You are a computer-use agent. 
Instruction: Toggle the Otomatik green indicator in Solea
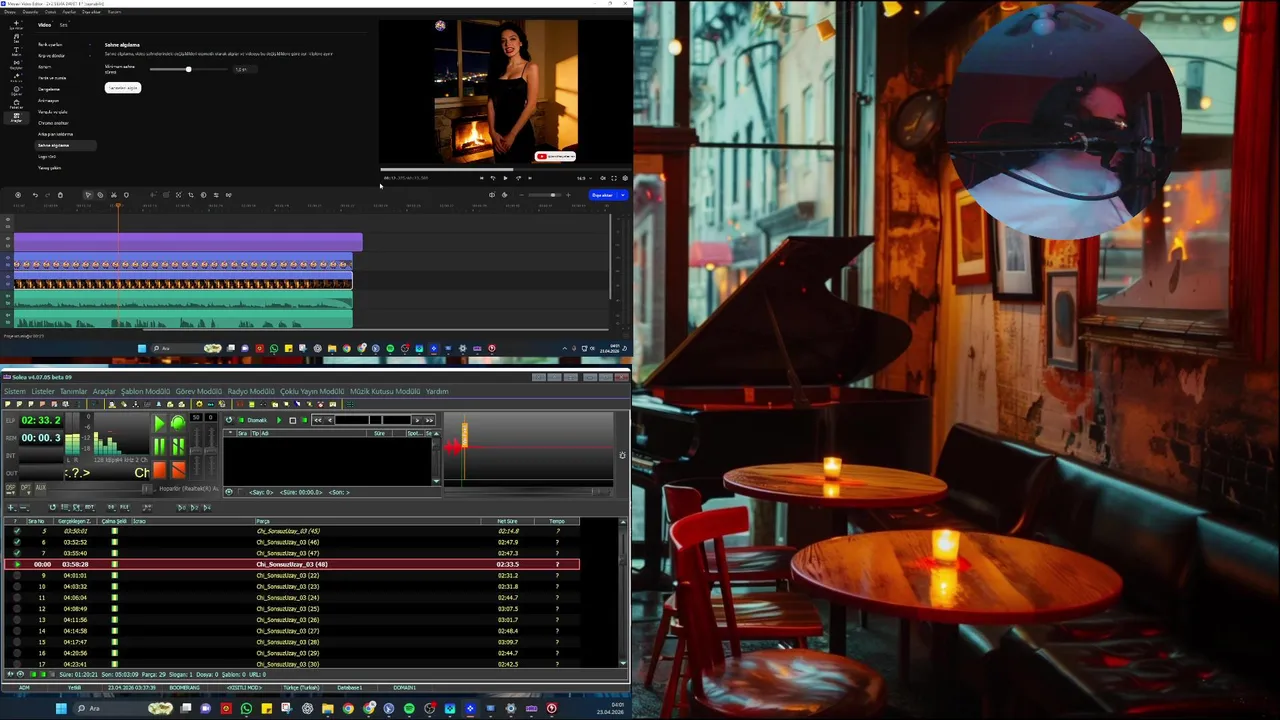241,420
